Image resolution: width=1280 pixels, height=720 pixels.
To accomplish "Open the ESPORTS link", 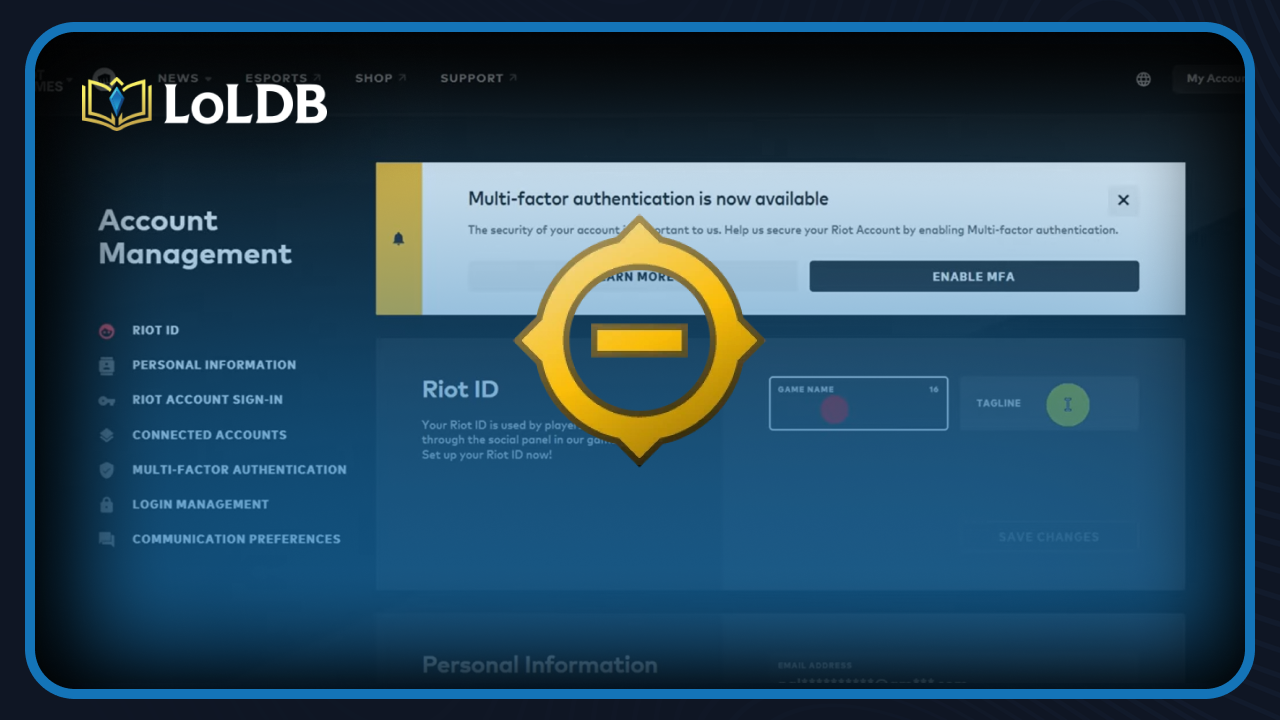I will click(283, 78).
